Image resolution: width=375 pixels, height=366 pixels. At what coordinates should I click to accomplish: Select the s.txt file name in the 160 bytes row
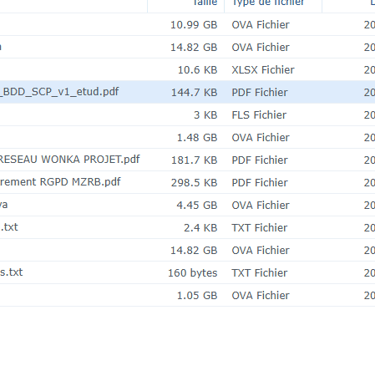(11, 272)
